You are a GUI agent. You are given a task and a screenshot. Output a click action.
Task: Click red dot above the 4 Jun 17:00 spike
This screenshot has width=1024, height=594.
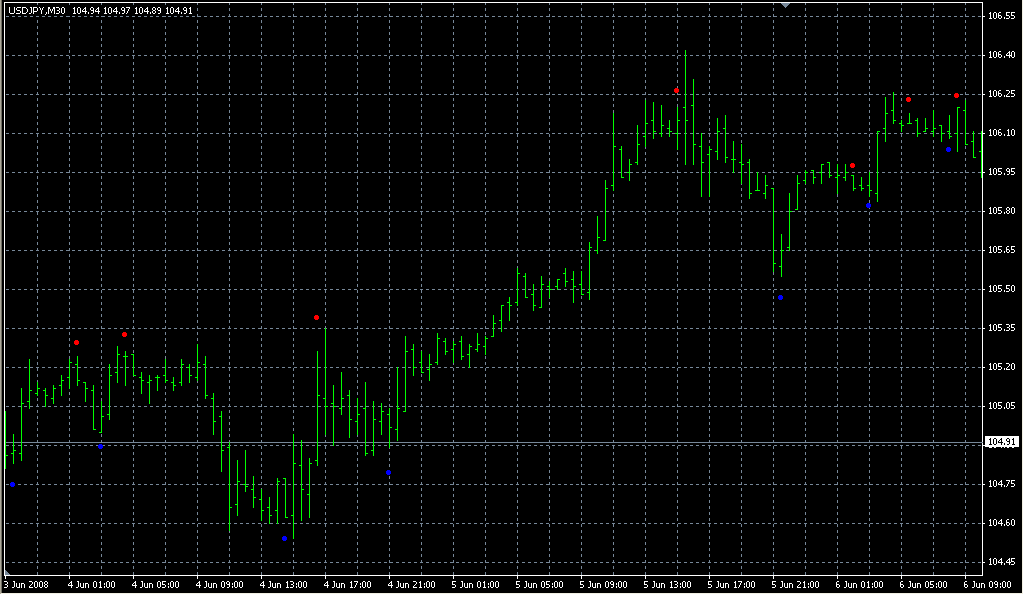tap(316, 318)
